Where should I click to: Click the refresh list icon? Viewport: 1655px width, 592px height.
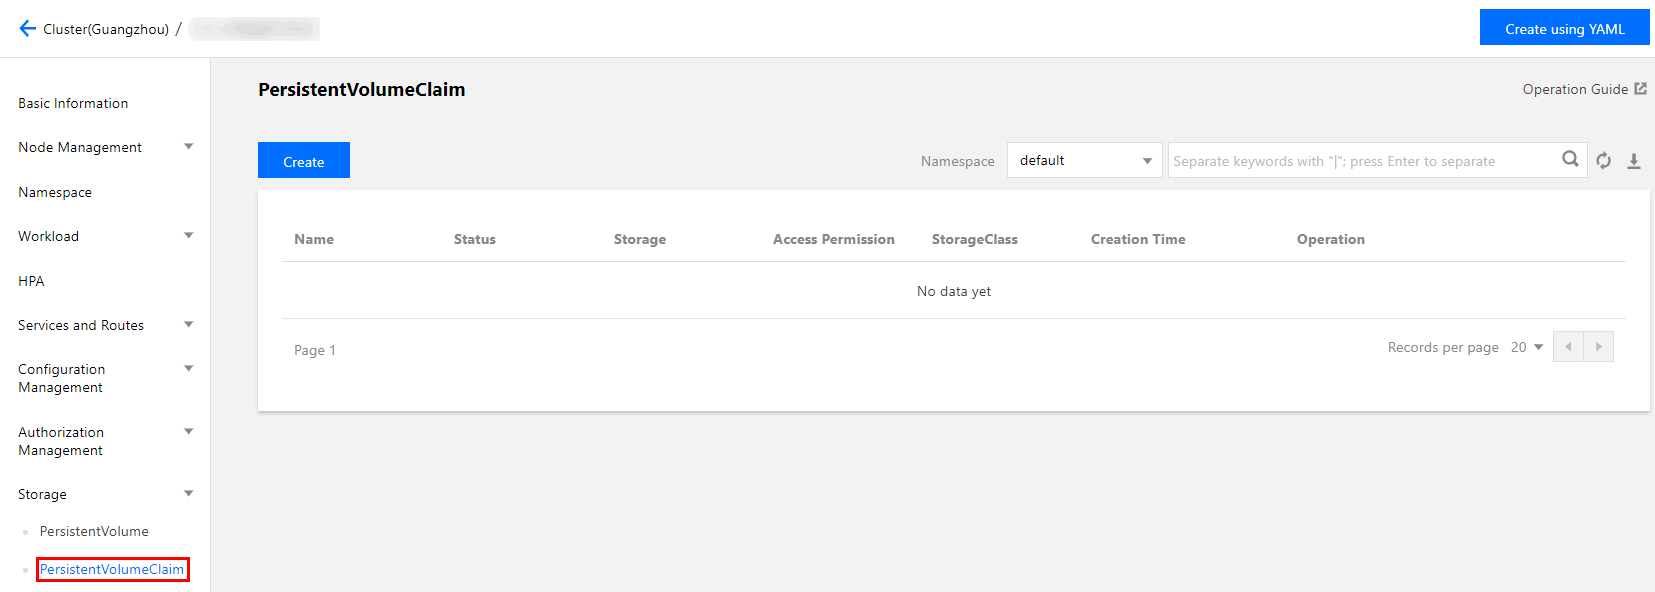click(x=1604, y=161)
